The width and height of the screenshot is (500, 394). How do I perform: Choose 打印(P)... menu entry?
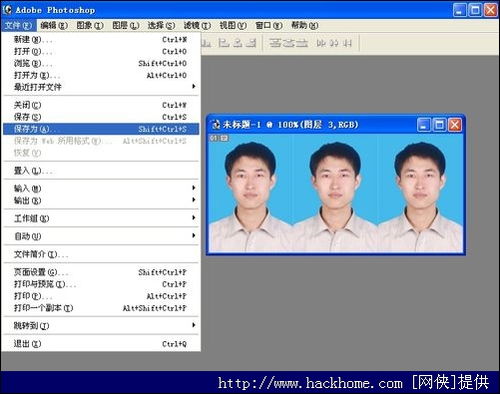[101, 296]
